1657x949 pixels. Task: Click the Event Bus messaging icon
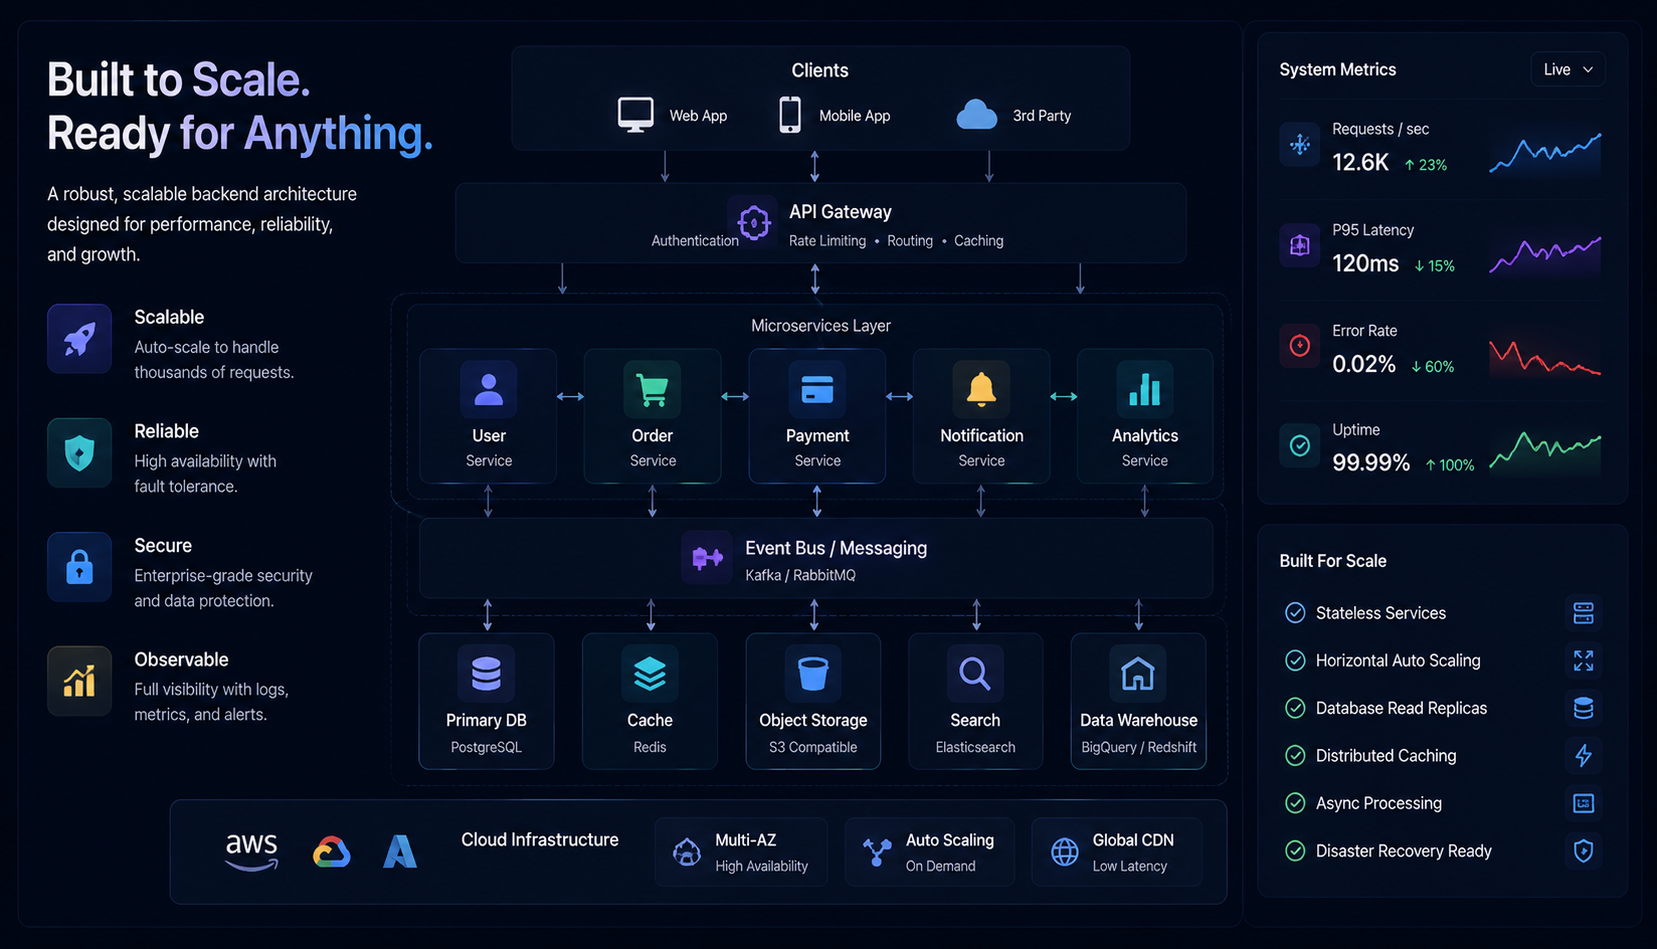(707, 557)
